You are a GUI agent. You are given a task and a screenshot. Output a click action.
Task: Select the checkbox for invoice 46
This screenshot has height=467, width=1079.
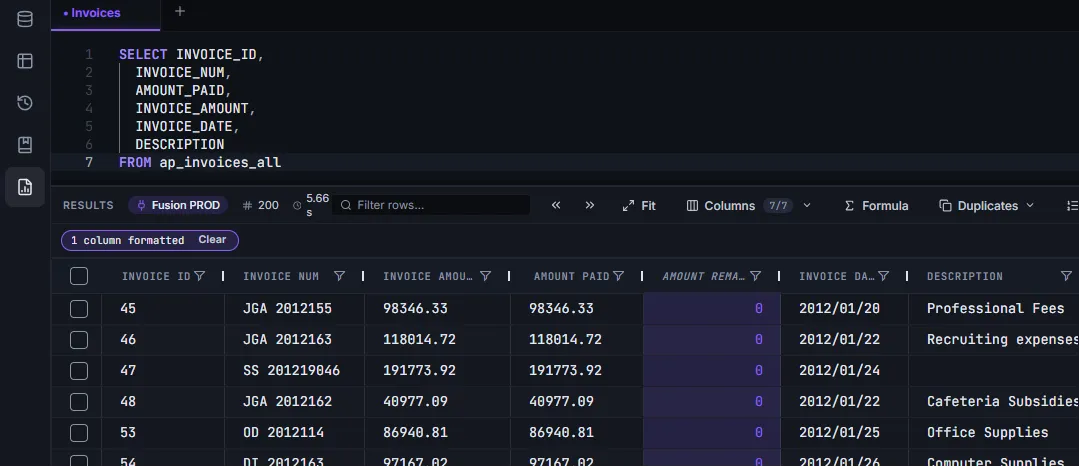click(x=79, y=340)
